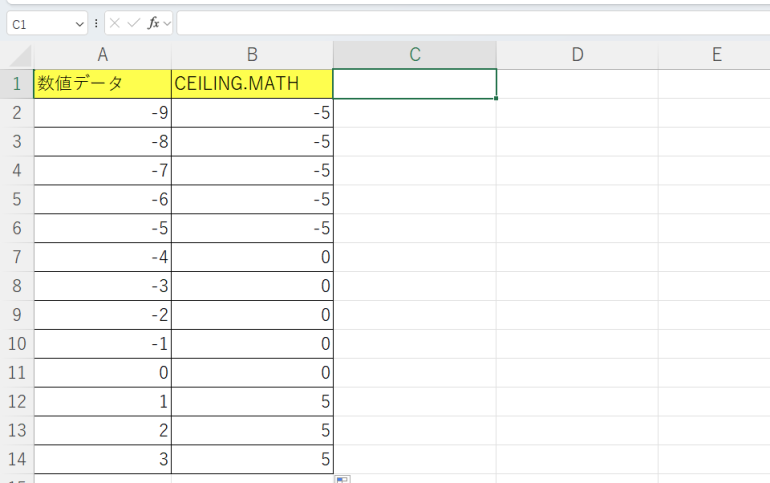This screenshot has width=770, height=483.
Task: Click the Name Box showing C1
Action: (40, 22)
